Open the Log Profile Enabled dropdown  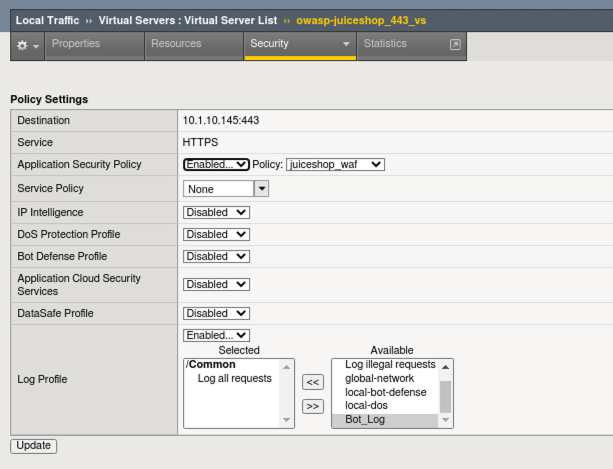pos(216,335)
